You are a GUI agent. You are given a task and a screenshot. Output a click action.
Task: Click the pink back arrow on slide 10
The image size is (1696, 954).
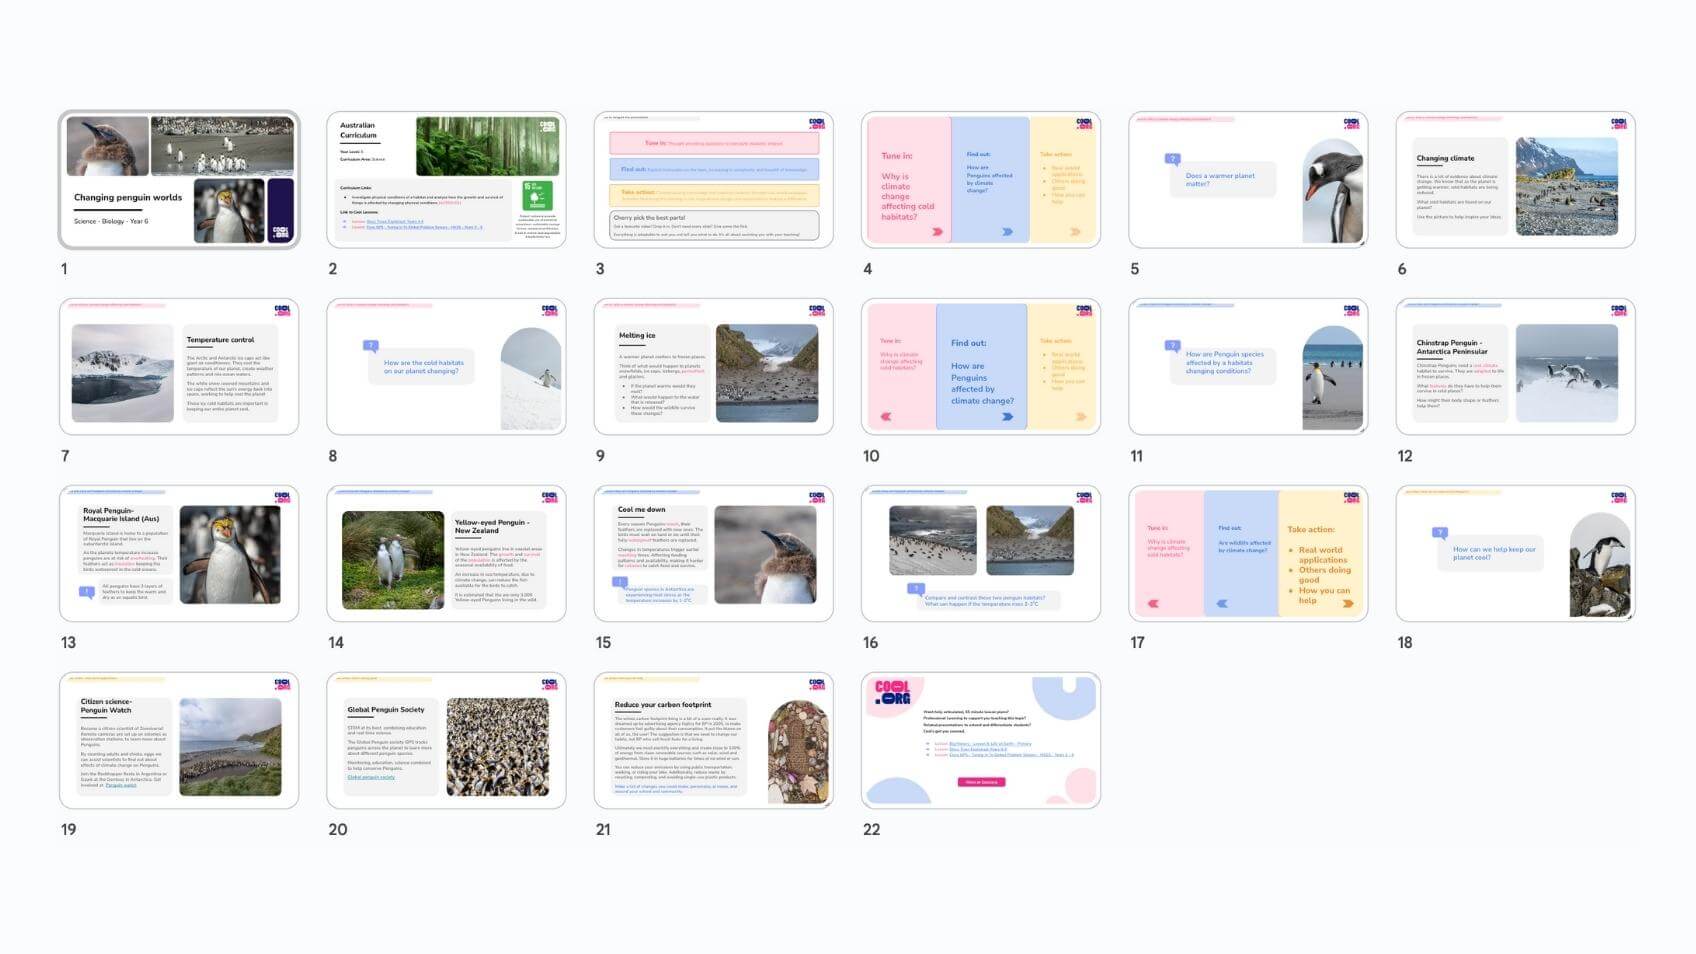(x=885, y=416)
